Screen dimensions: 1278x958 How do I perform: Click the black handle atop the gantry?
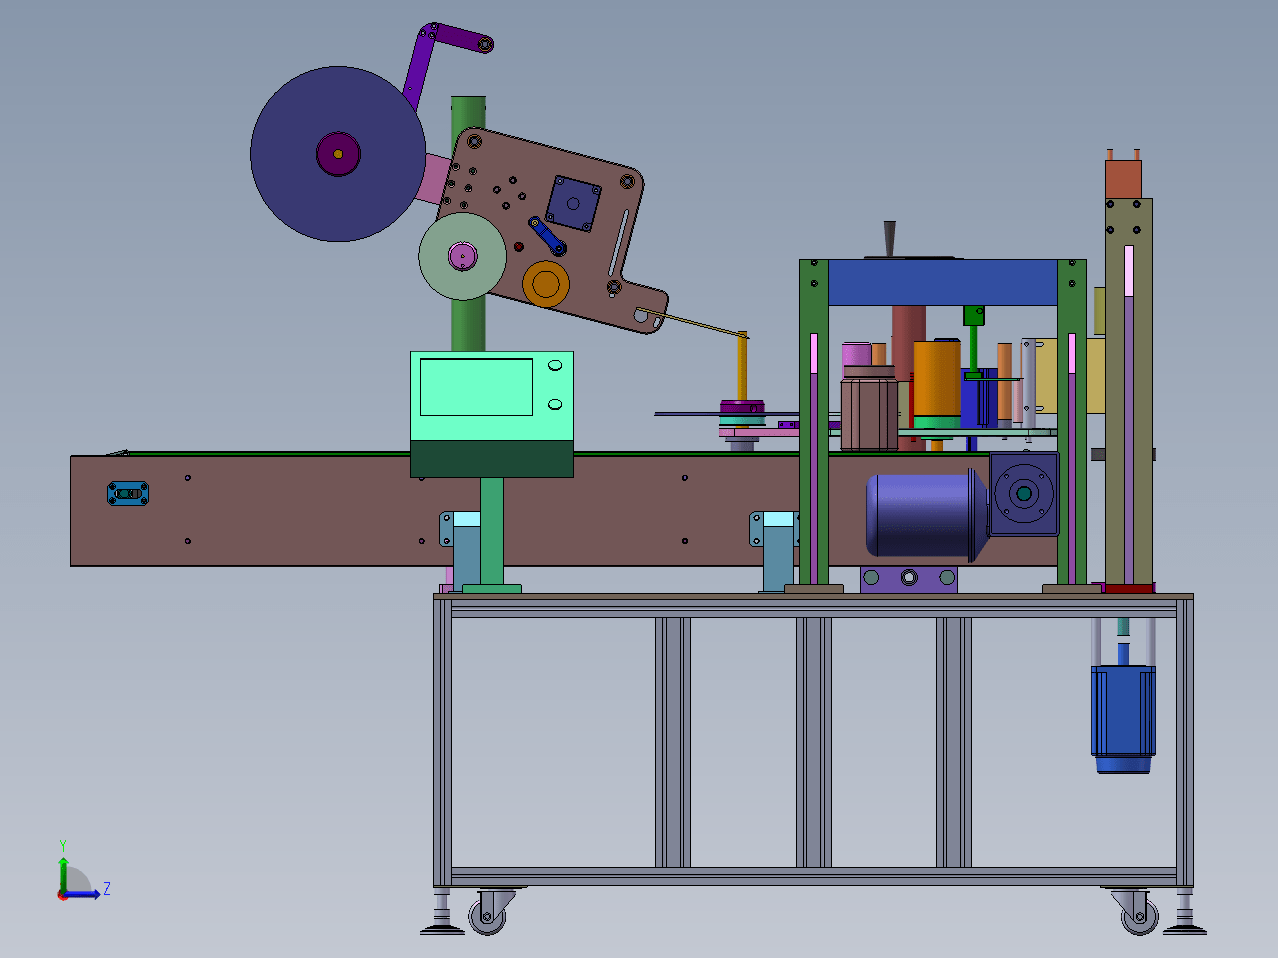(889, 241)
